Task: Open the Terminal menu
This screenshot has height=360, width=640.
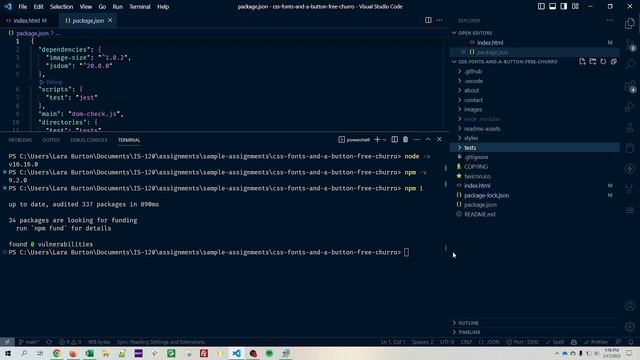Action: coord(140,7)
